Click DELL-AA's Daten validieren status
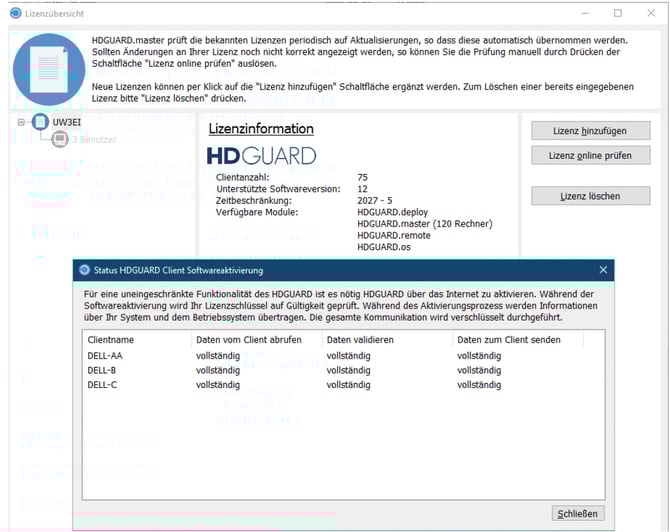This screenshot has height=532, width=670. (x=348, y=356)
